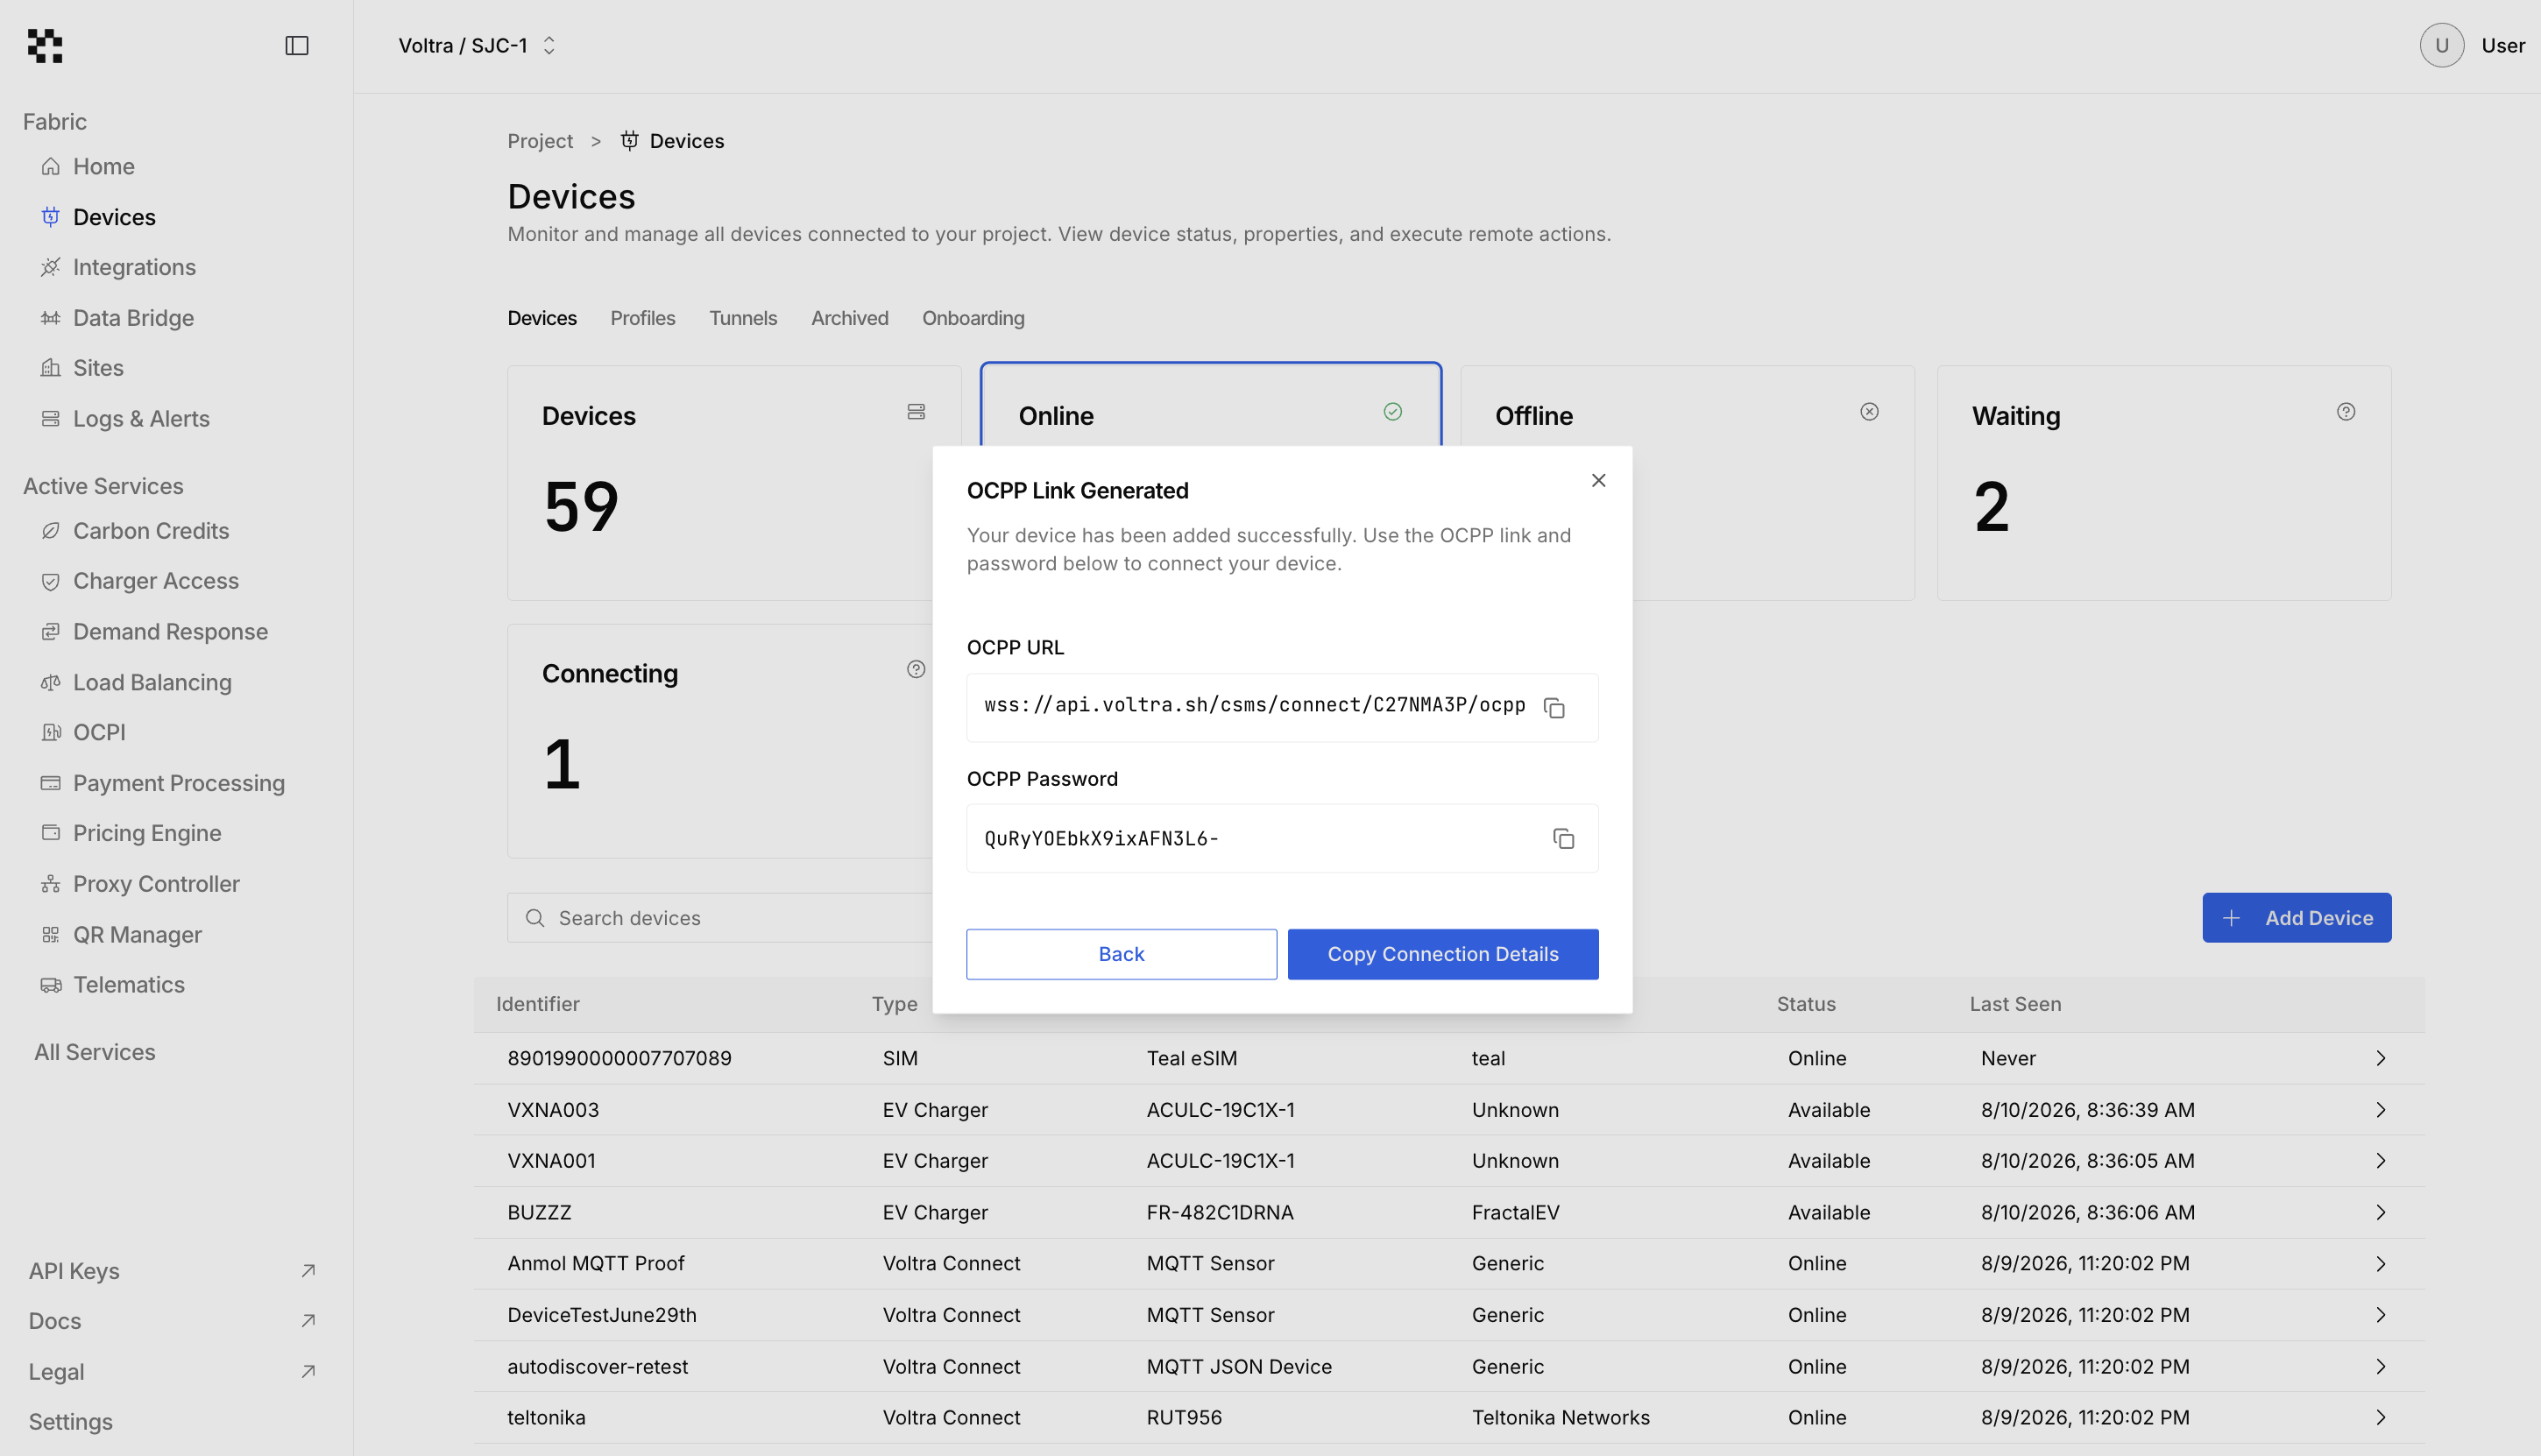This screenshot has width=2541, height=1456.
Task: Click the Devices card server icon
Action: 916,412
